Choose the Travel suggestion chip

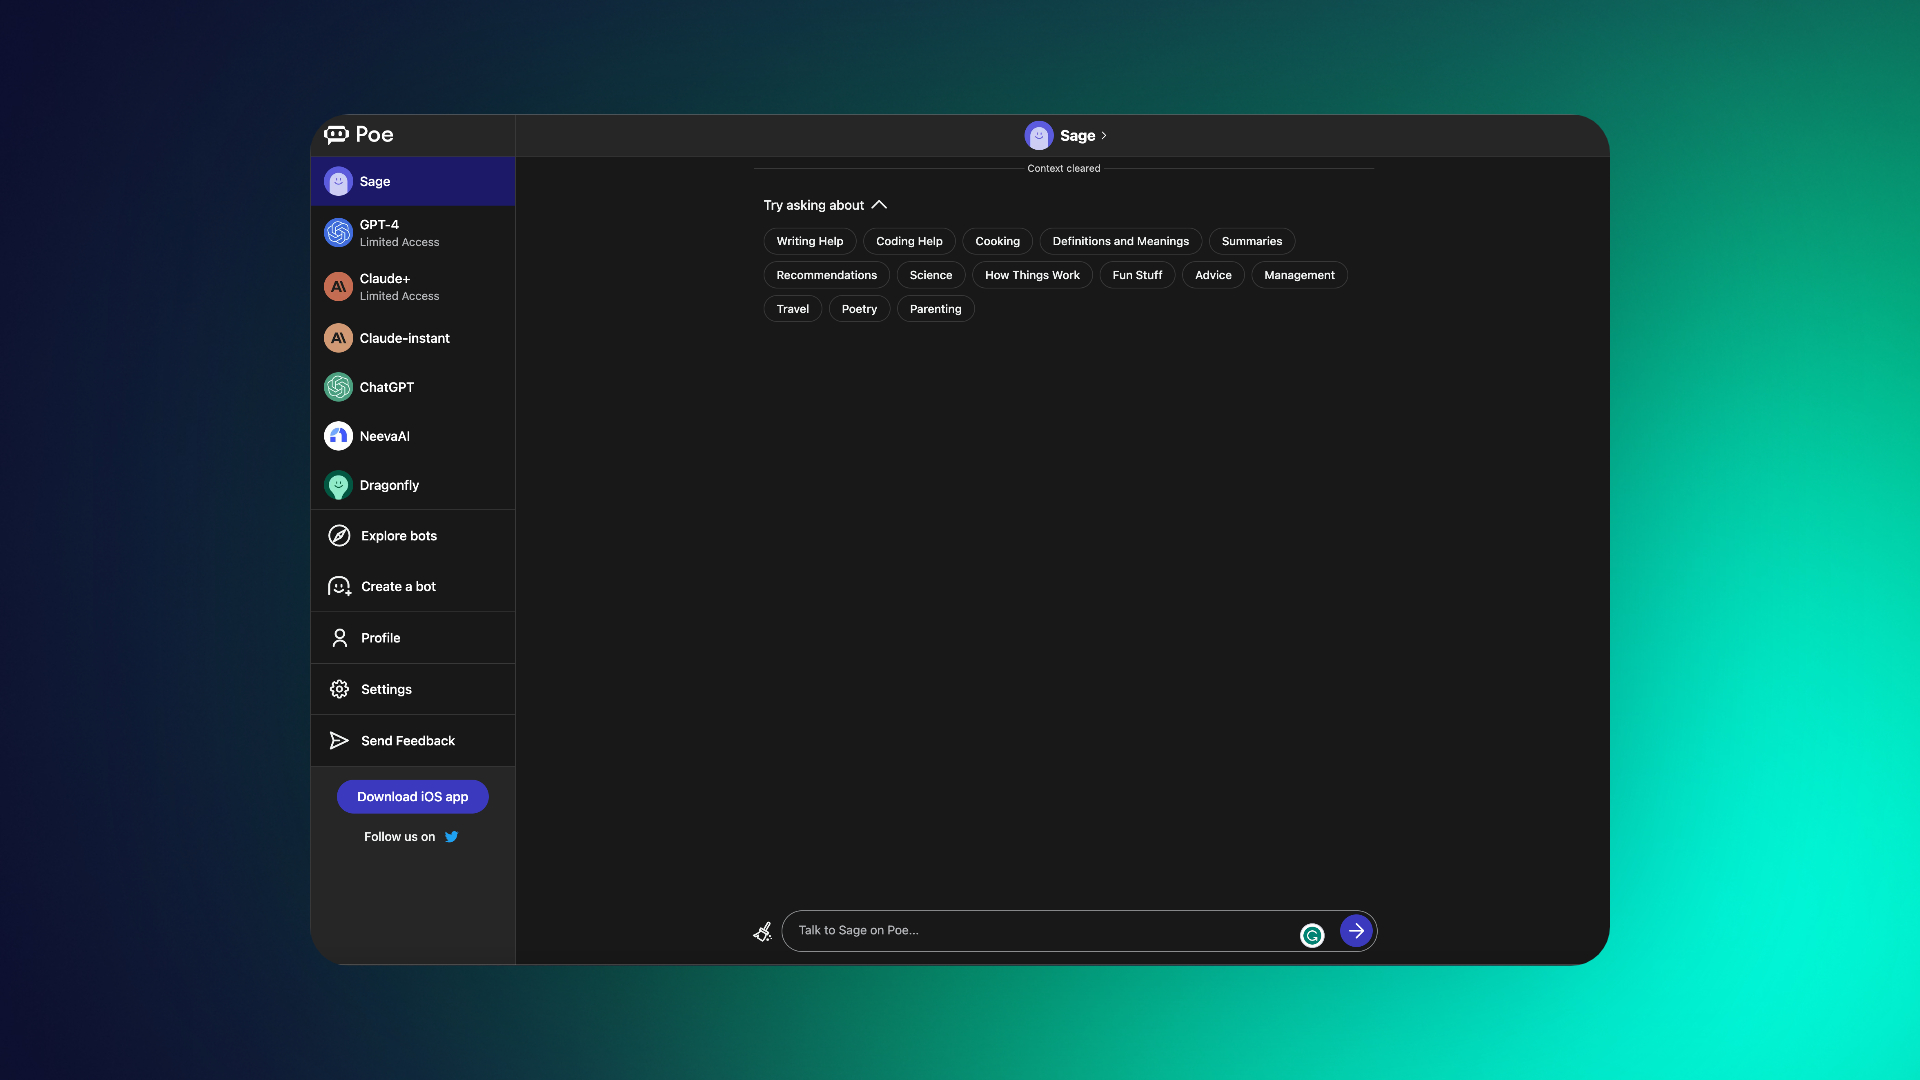pyautogui.click(x=793, y=309)
